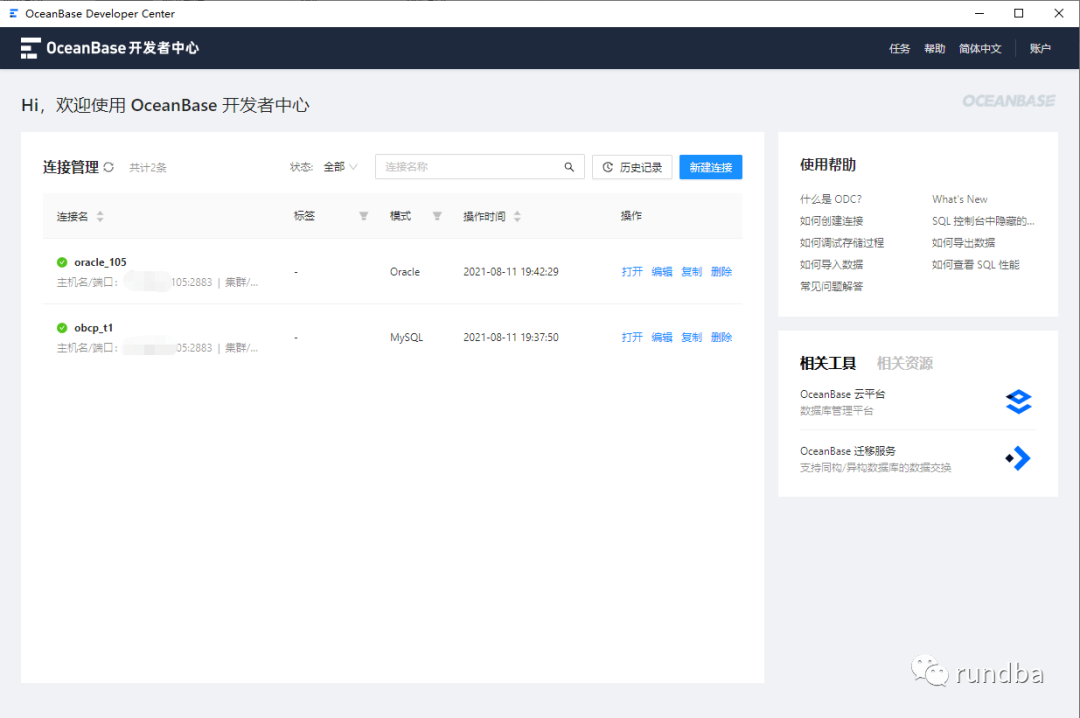
Task: Click 复制 for oracle_105
Action: 692,271
